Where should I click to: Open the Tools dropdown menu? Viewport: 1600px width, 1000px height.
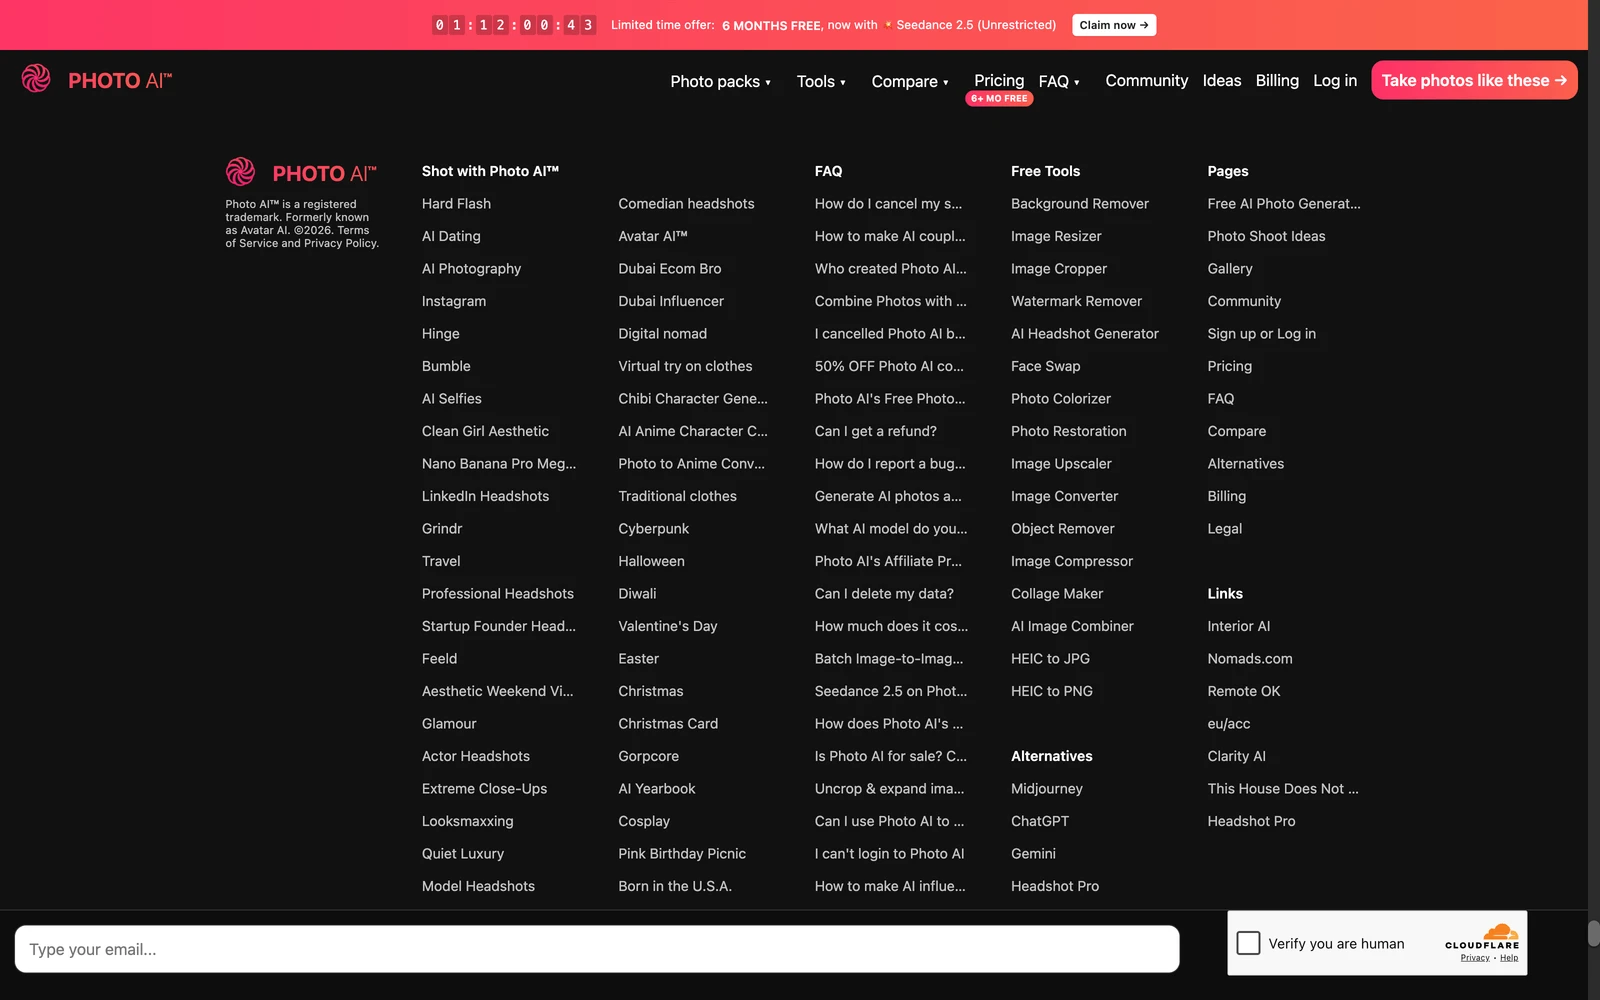(x=821, y=82)
